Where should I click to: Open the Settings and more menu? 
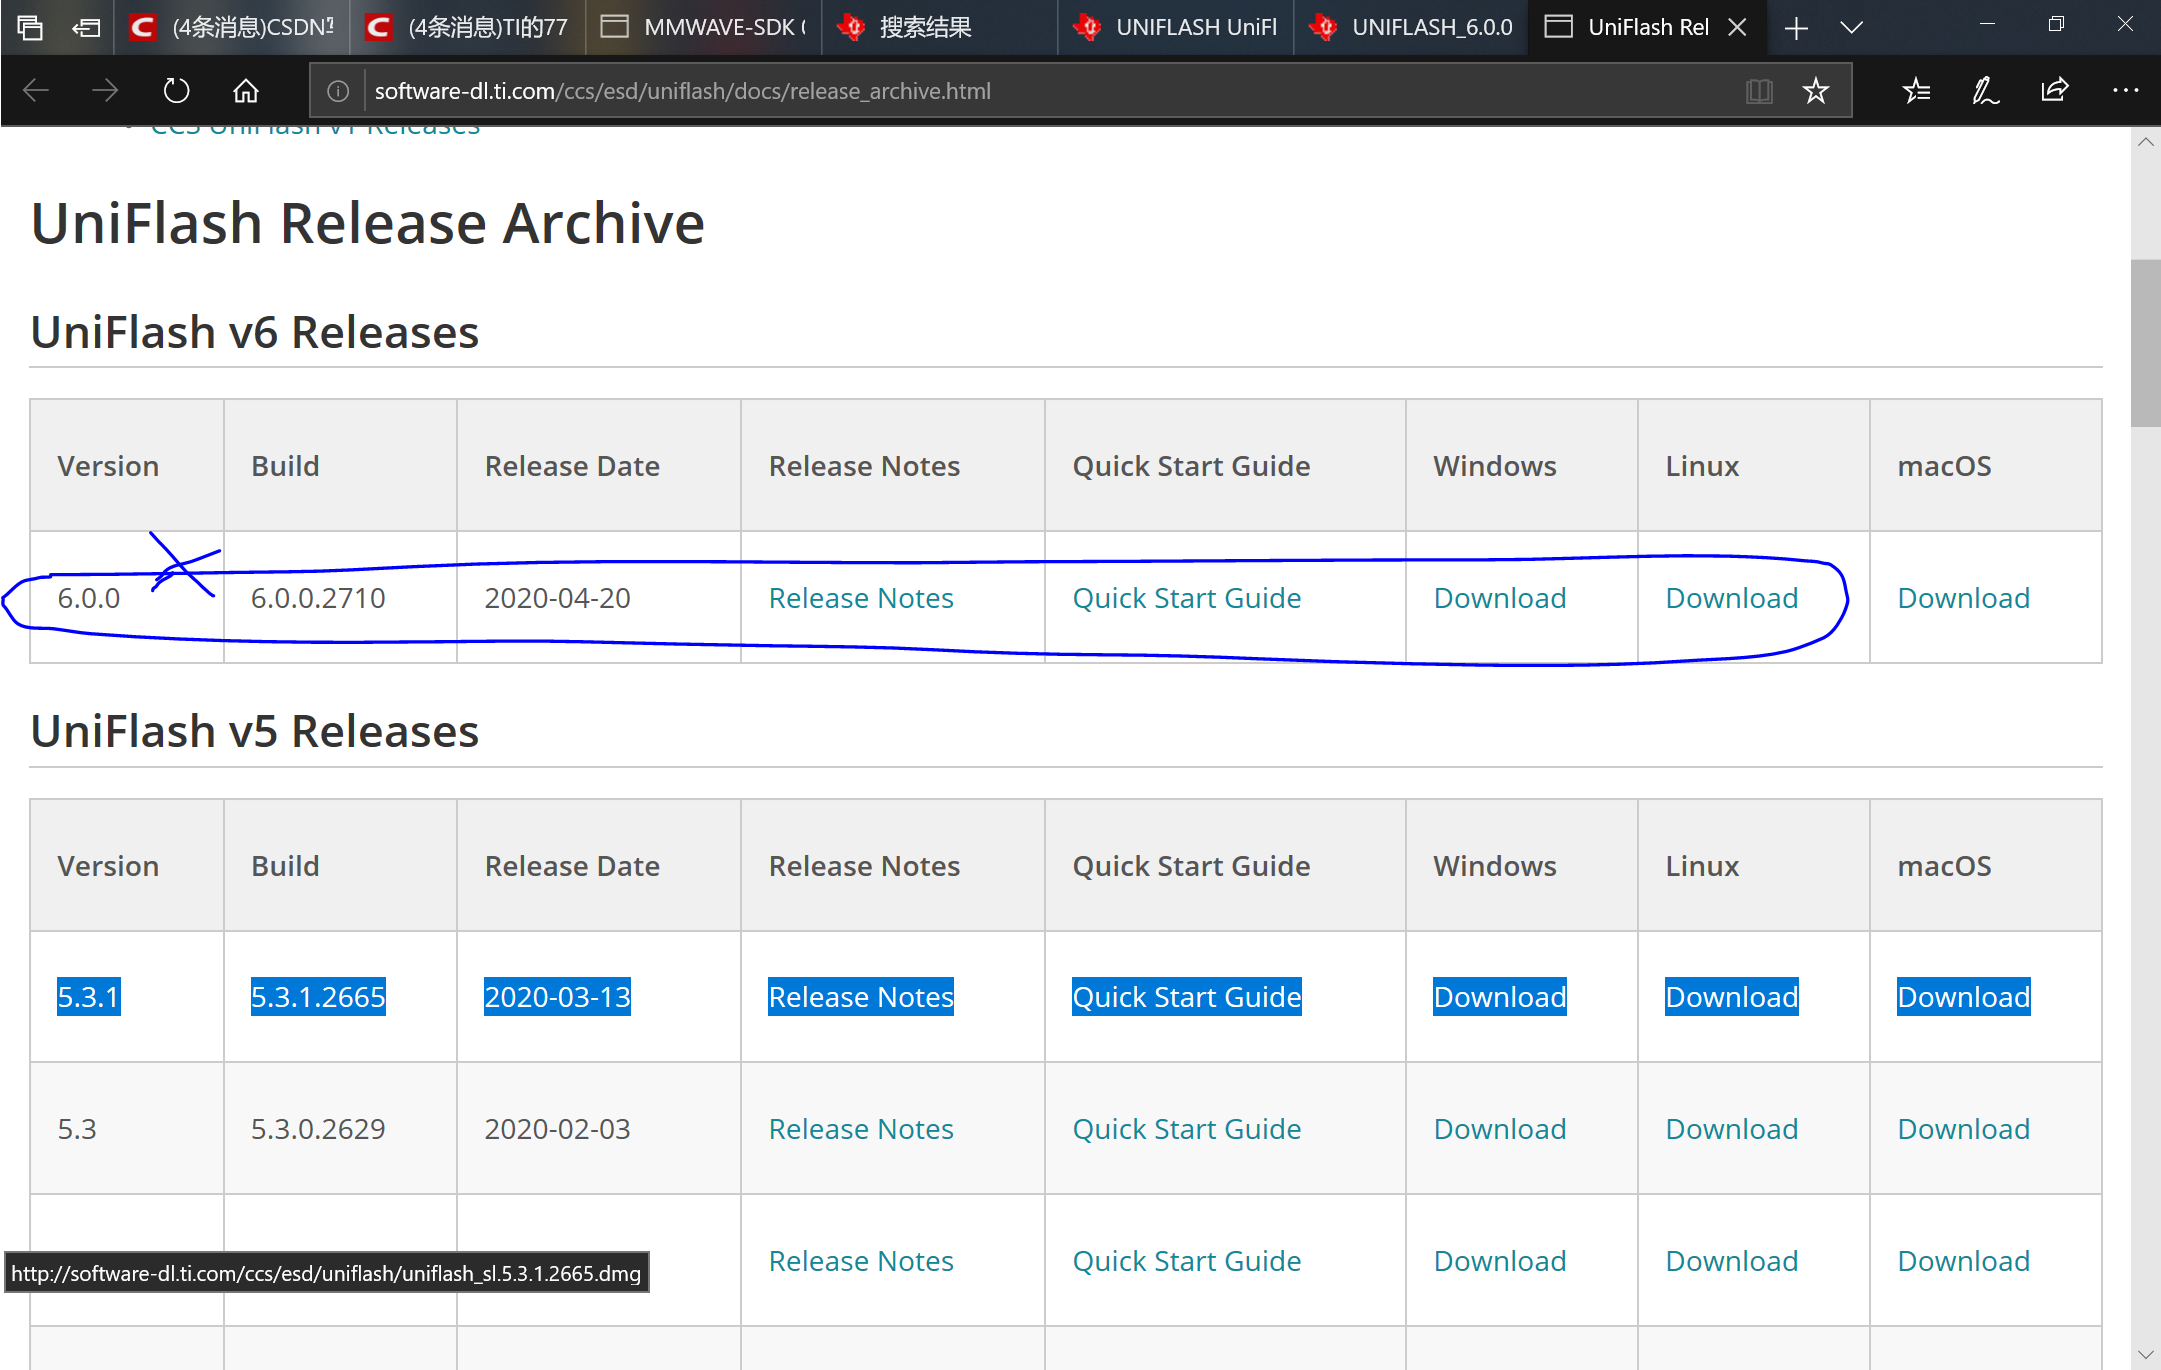pyautogui.click(x=2125, y=91)
